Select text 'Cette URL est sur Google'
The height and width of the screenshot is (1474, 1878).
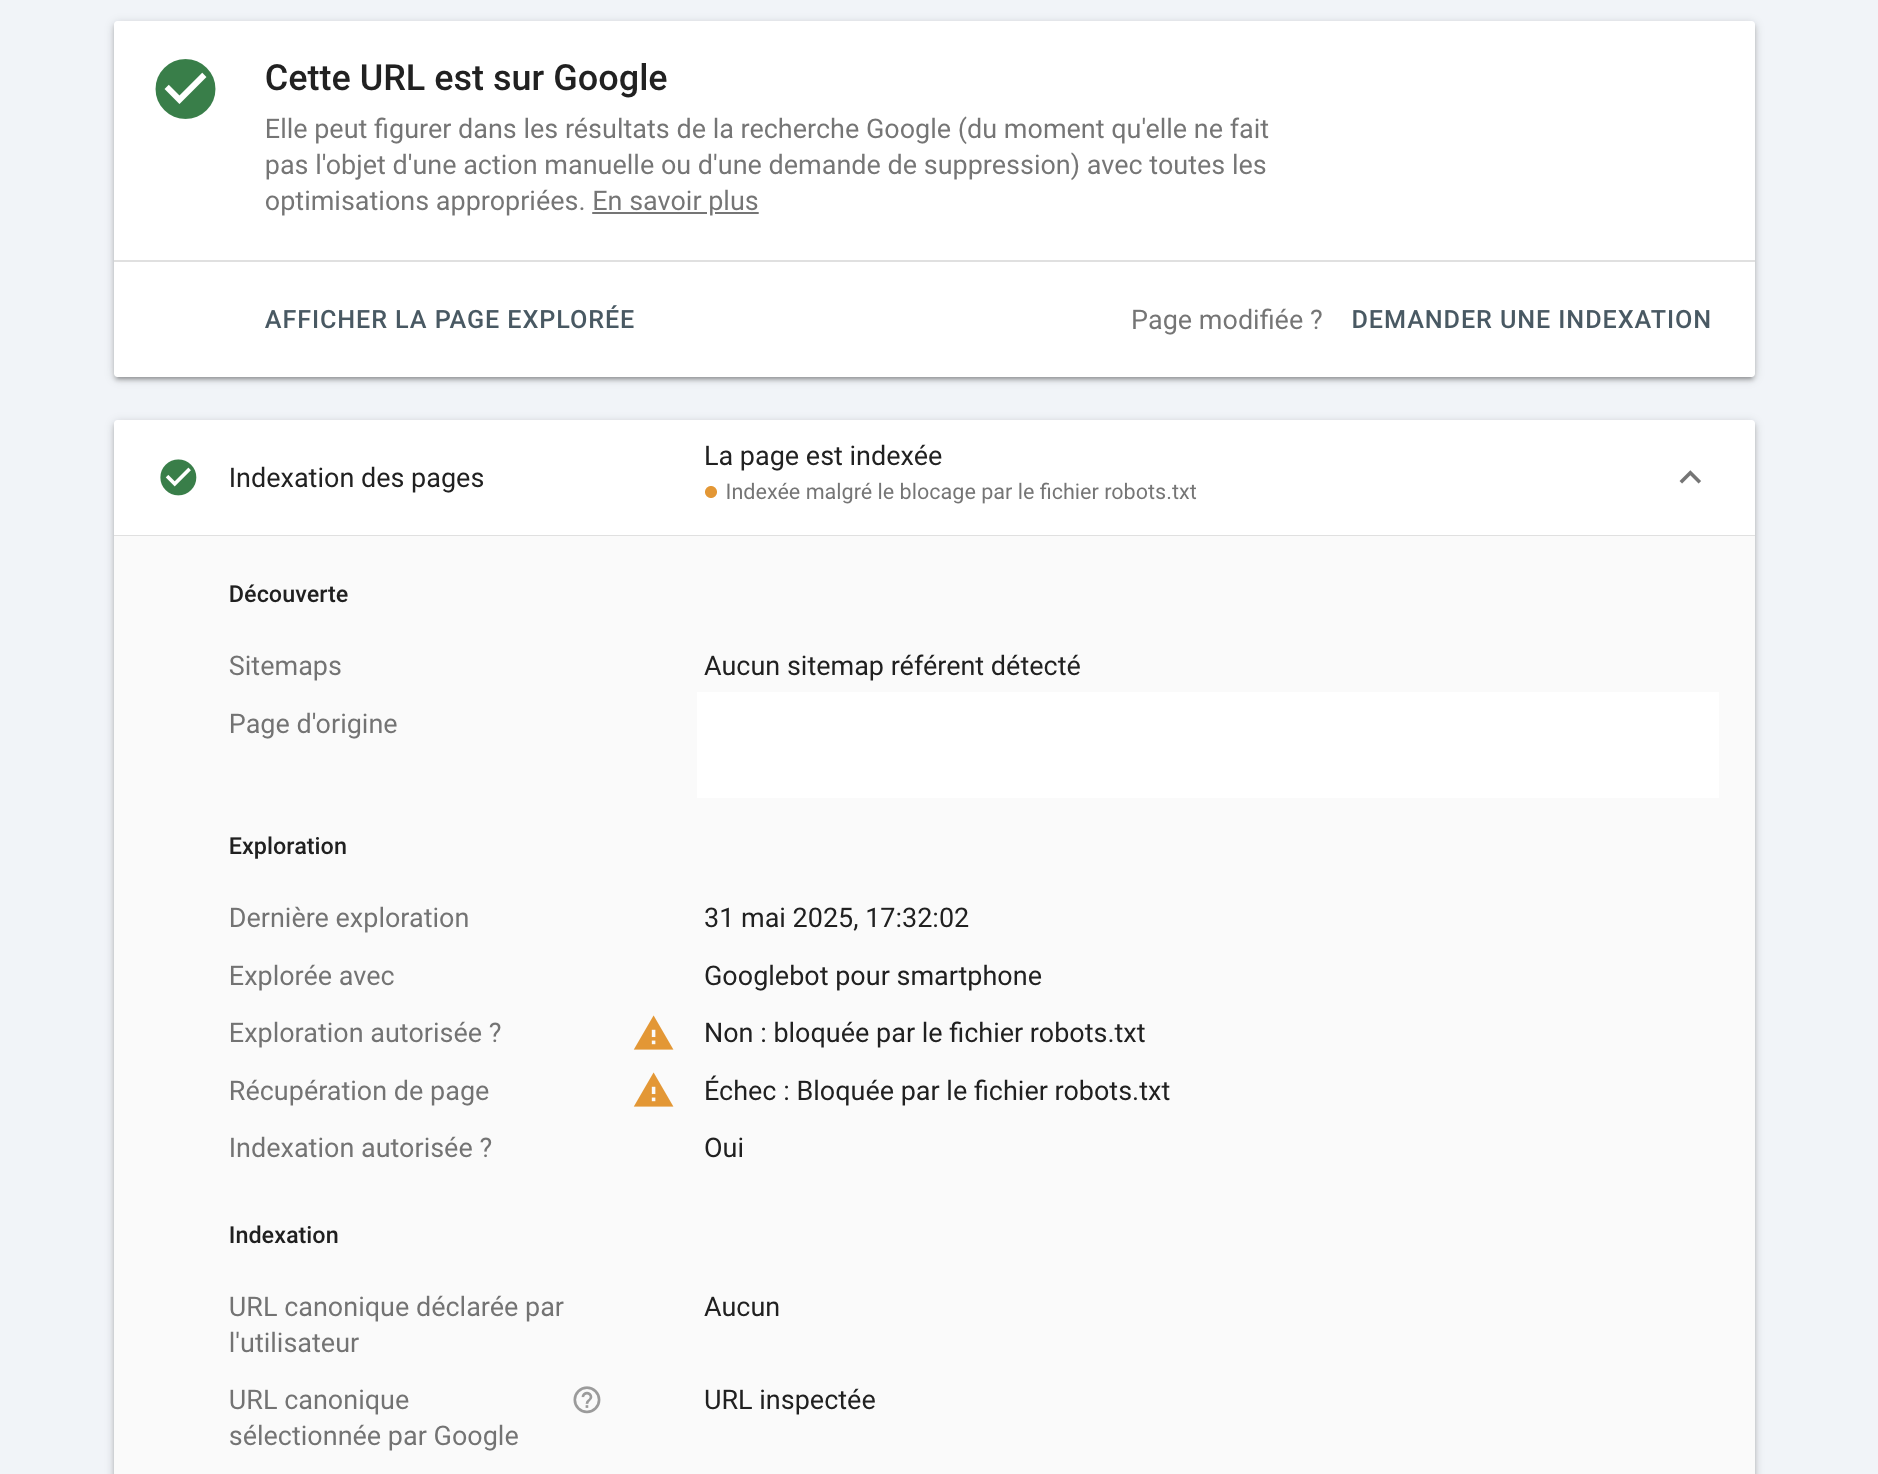tap(466, 78)
